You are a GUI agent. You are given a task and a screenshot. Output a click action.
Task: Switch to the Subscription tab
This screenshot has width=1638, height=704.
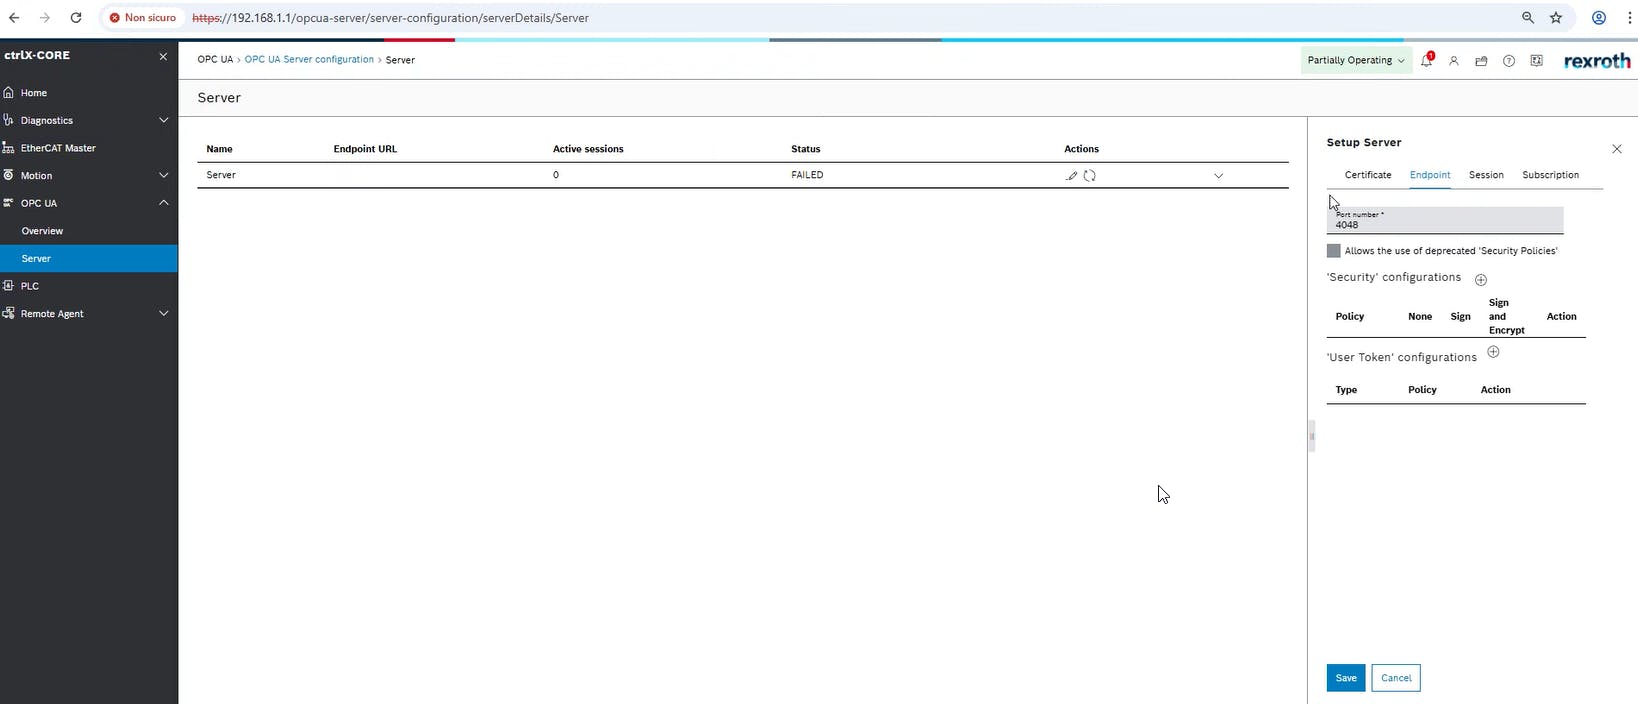1550,175
